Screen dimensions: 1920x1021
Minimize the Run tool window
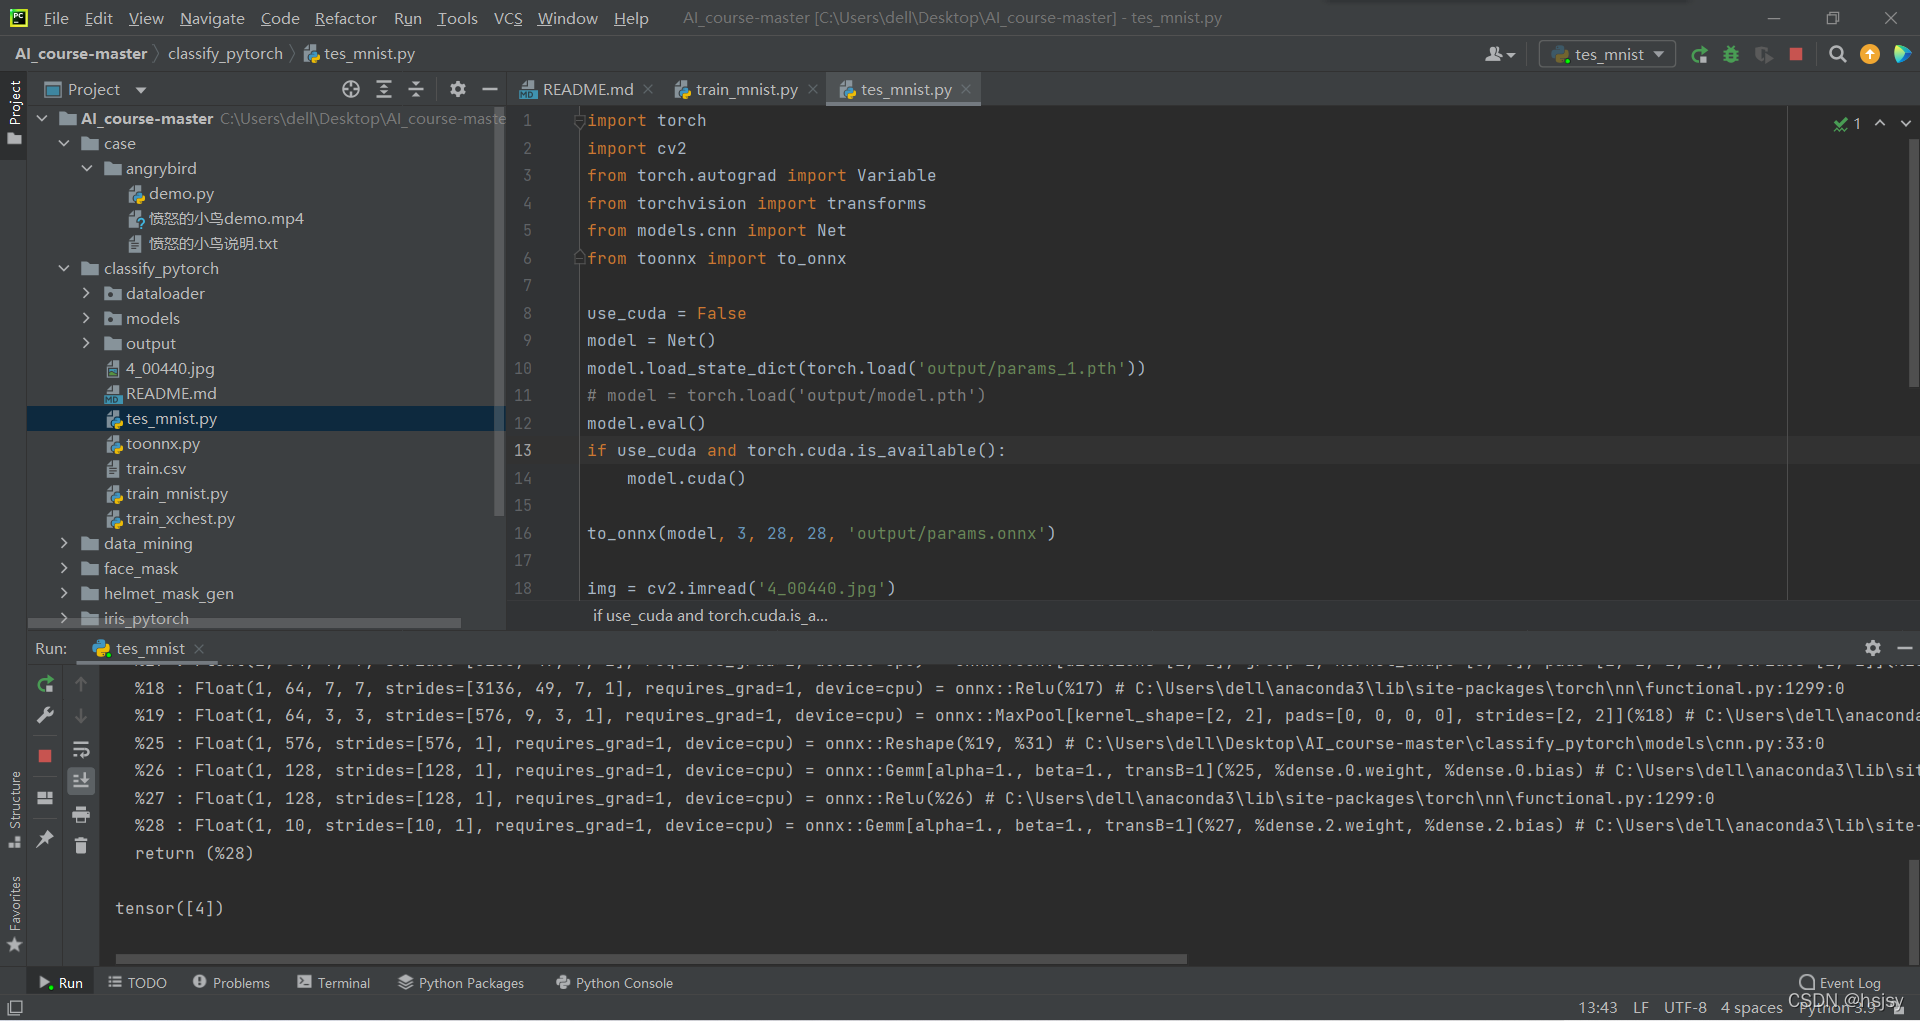click(1905, 648)
